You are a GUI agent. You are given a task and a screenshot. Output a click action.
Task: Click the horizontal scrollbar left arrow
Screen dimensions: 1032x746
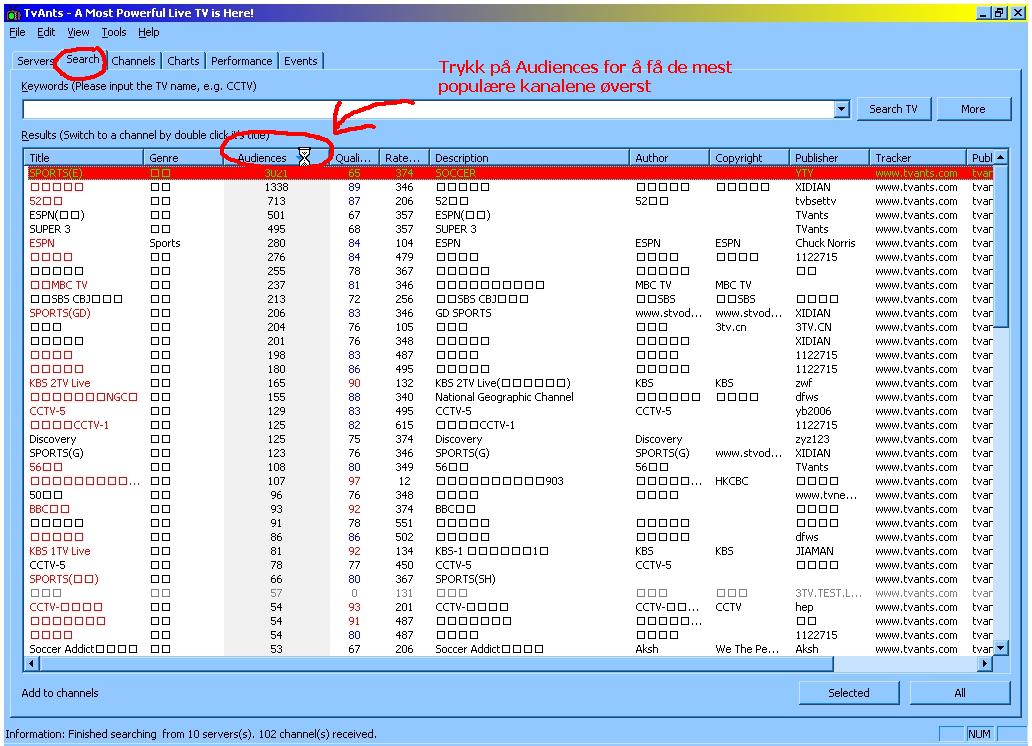pos(31,664)
